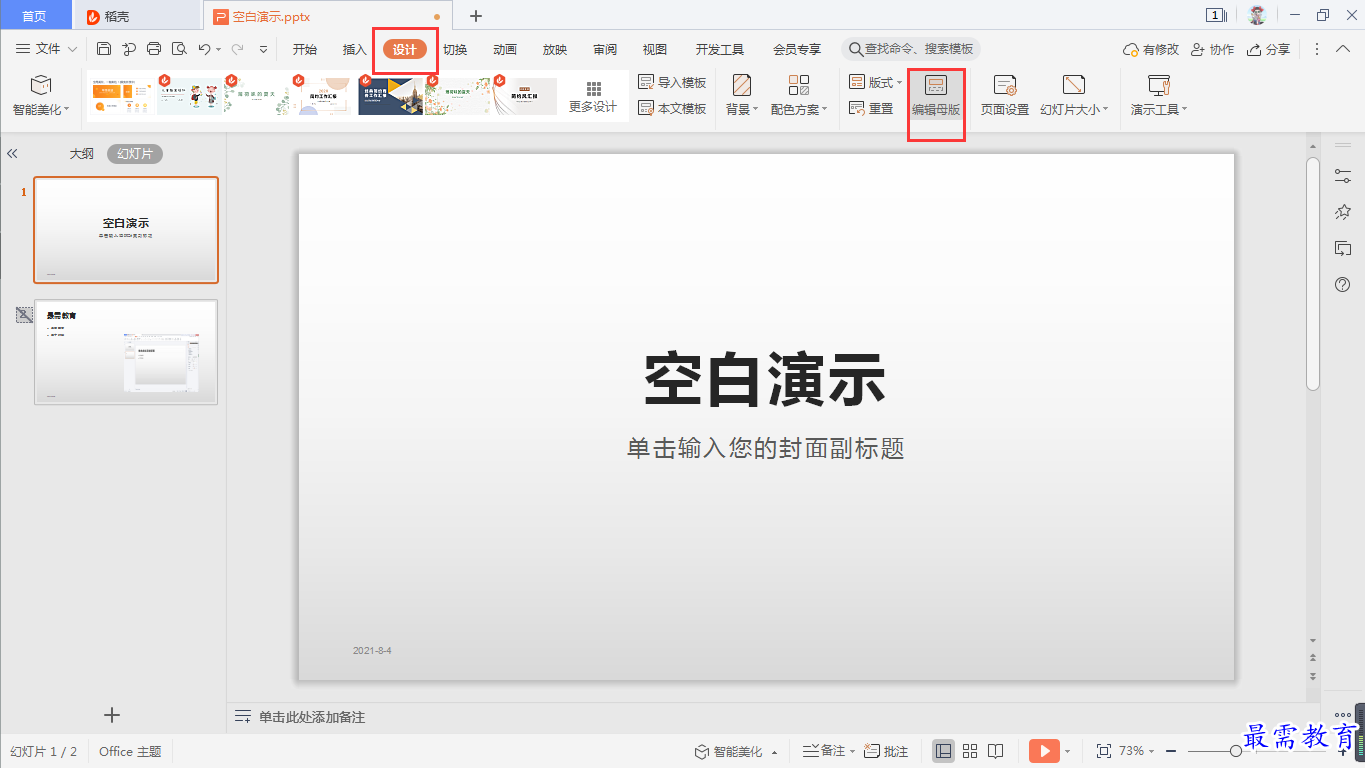Click the zoom slider handle

1236,751
